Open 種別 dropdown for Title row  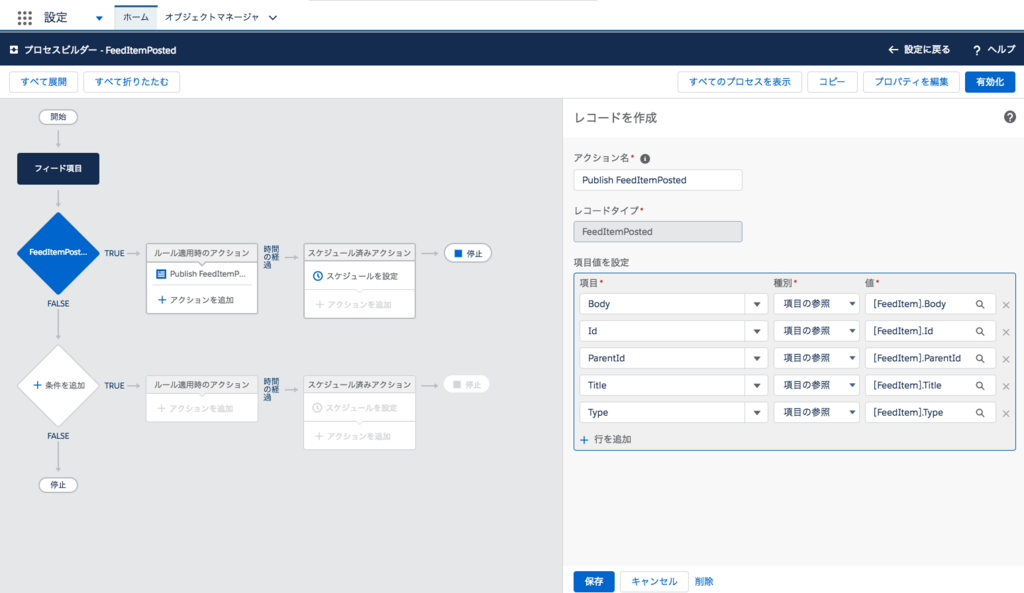(x=816, y=385)
